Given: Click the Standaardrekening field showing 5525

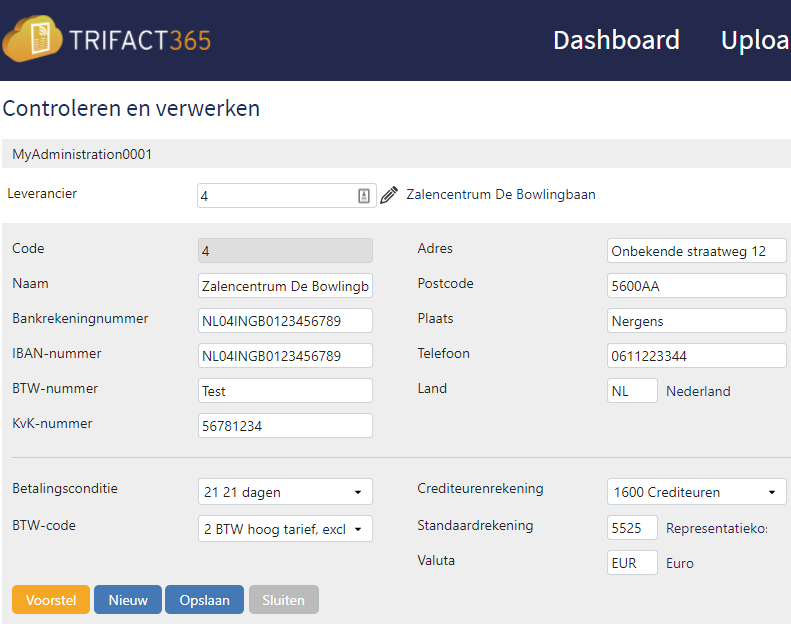Looking at the screenshot, I should click(x=632, y=528).
